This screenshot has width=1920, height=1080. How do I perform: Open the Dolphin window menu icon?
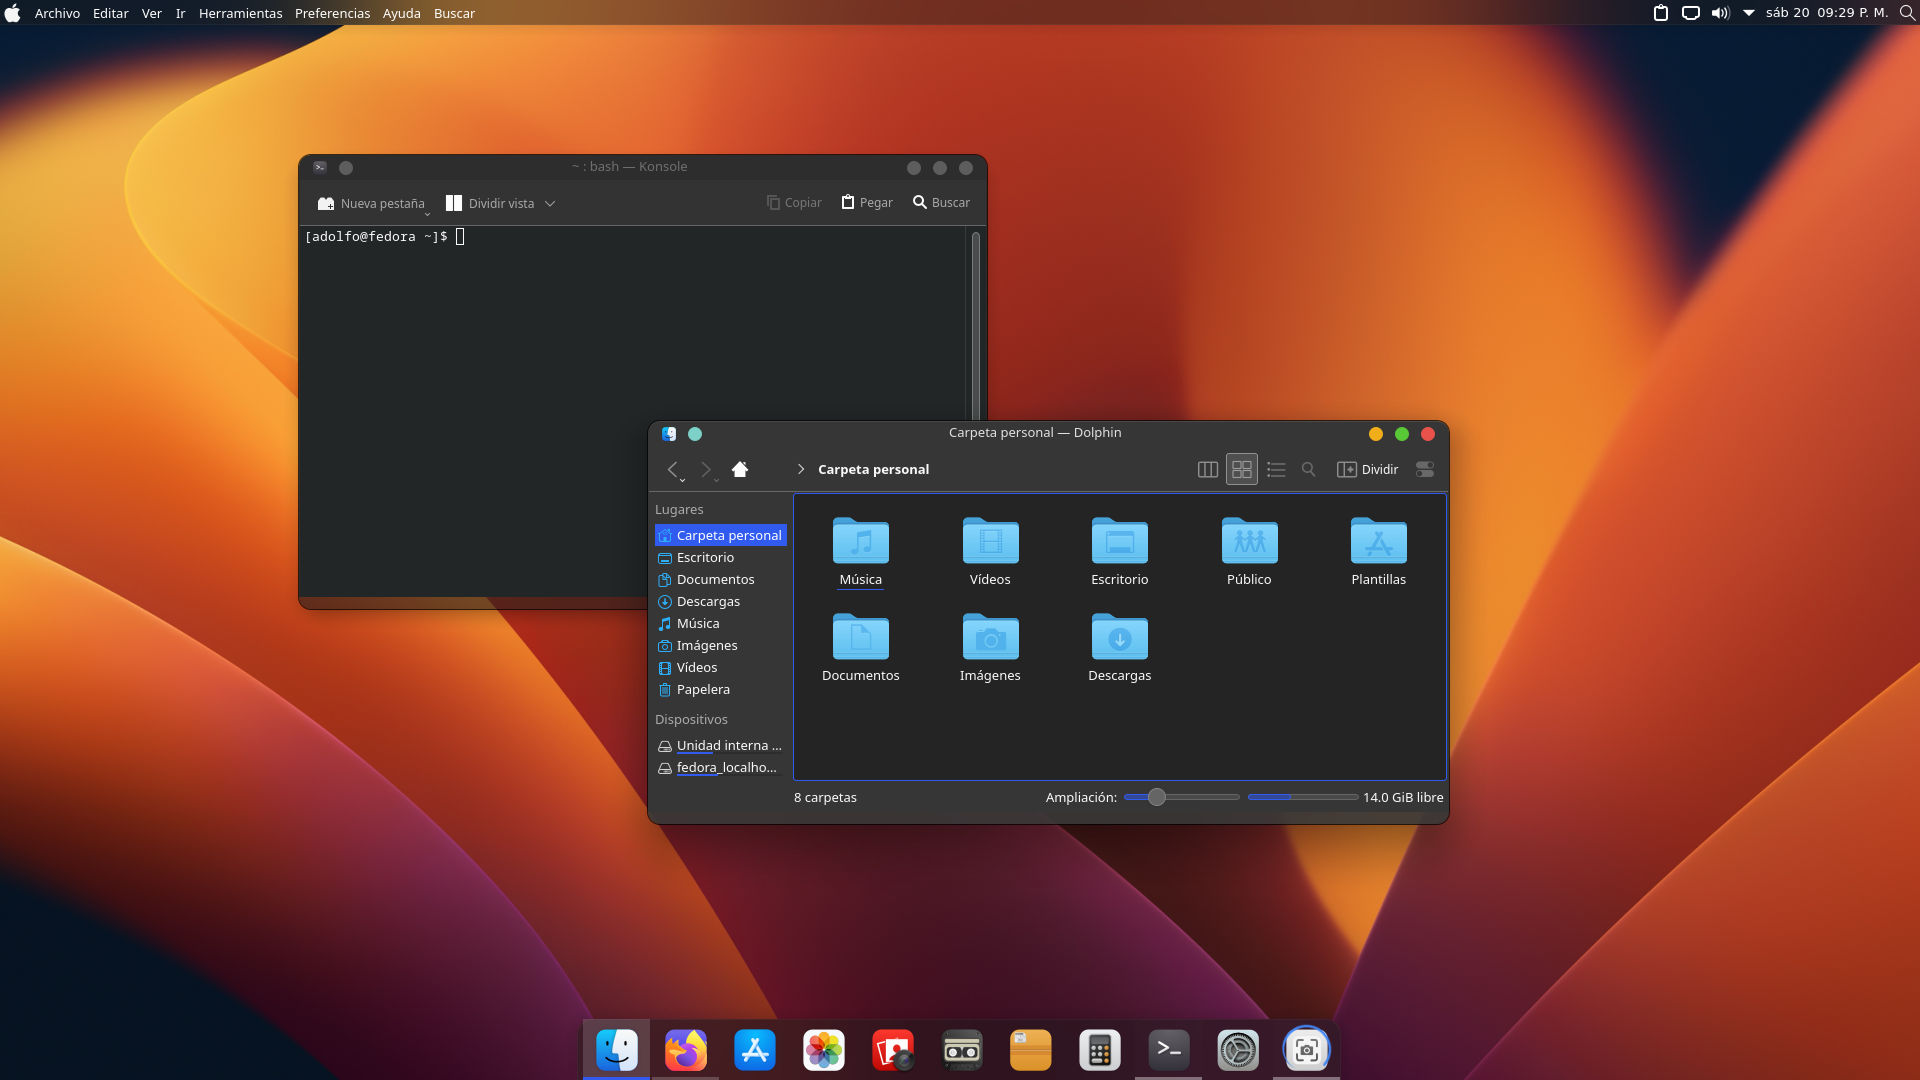click(669, 434)
